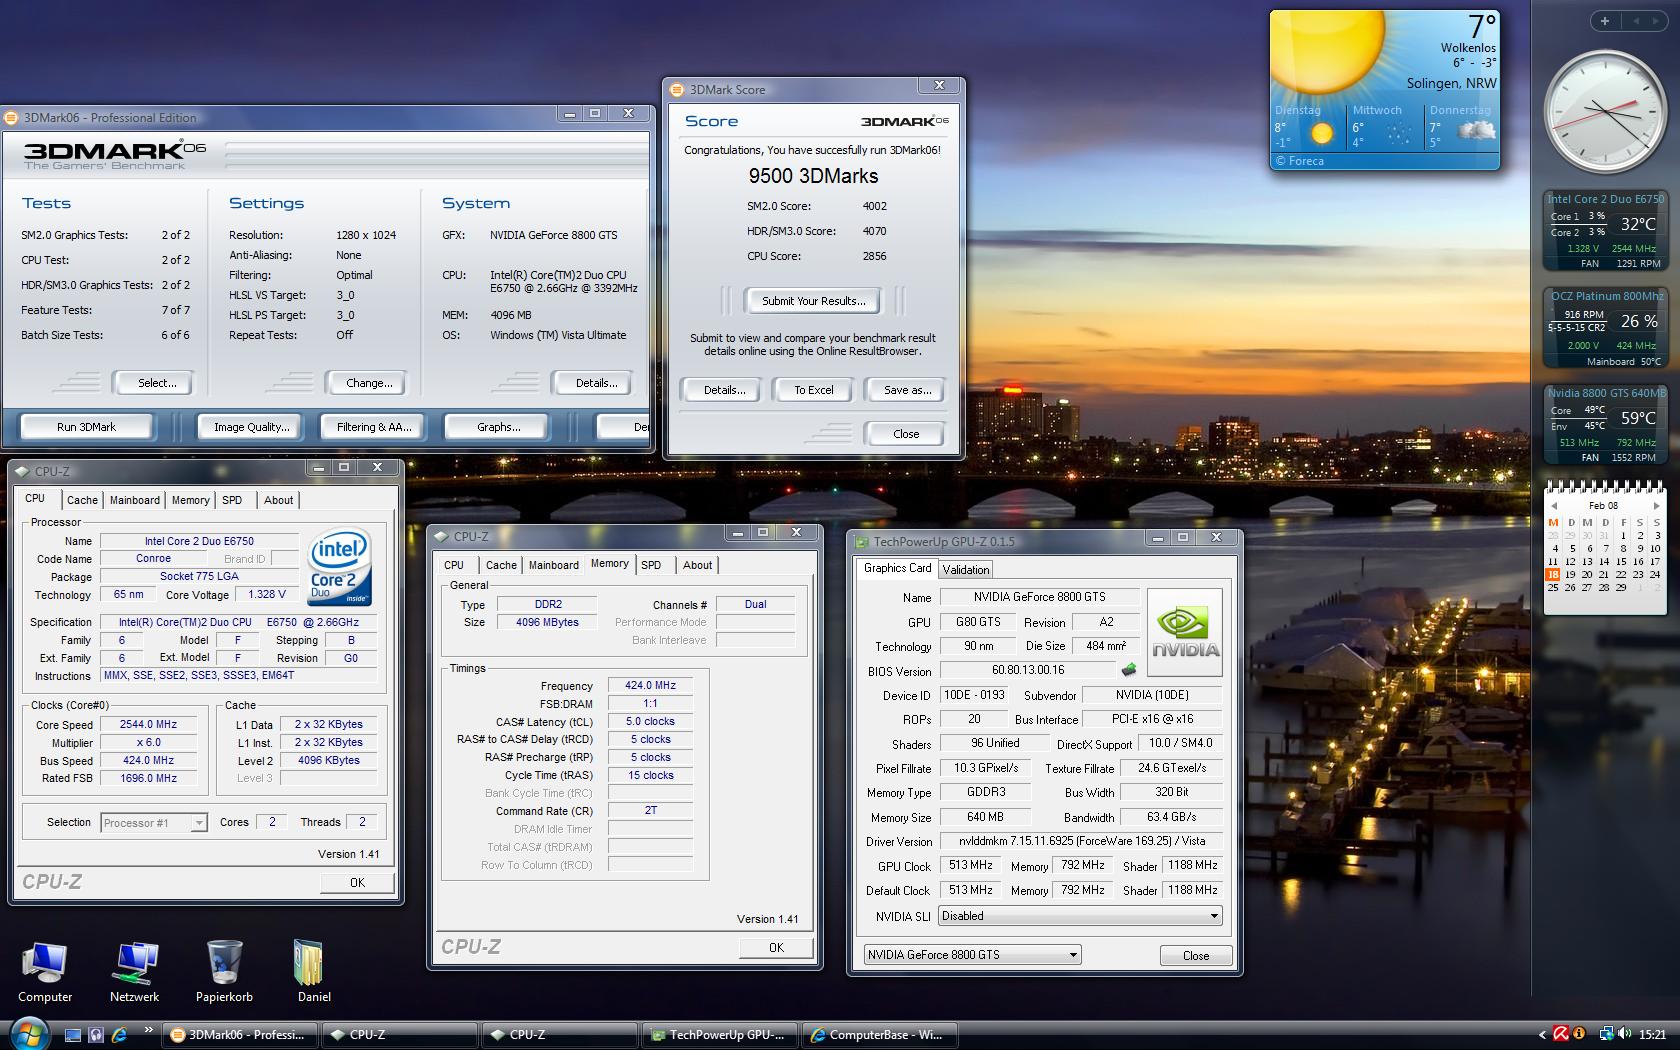Click the Windows Start orb

tap(27, 1034)
